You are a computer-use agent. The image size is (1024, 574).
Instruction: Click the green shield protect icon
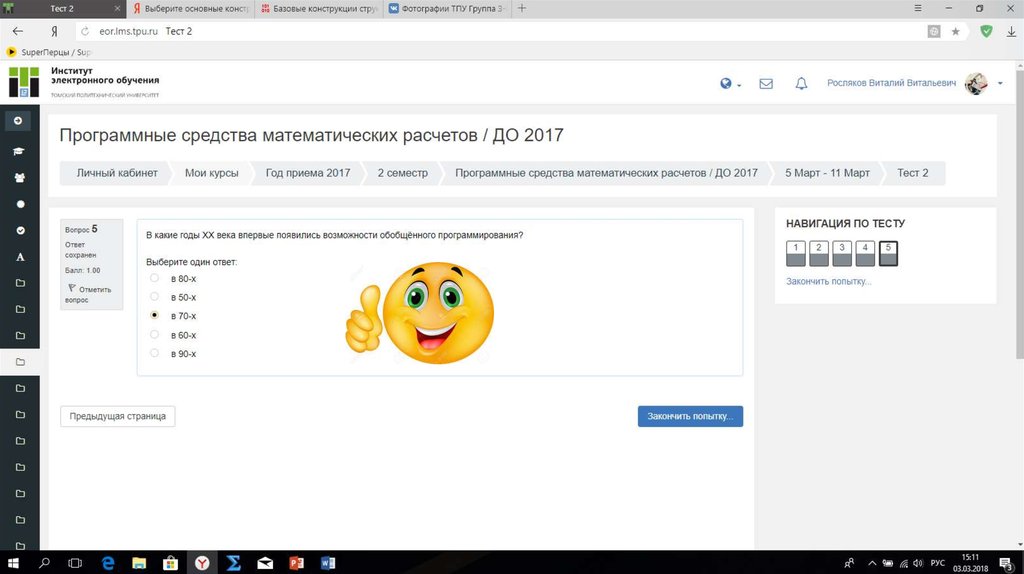[987, 31]
